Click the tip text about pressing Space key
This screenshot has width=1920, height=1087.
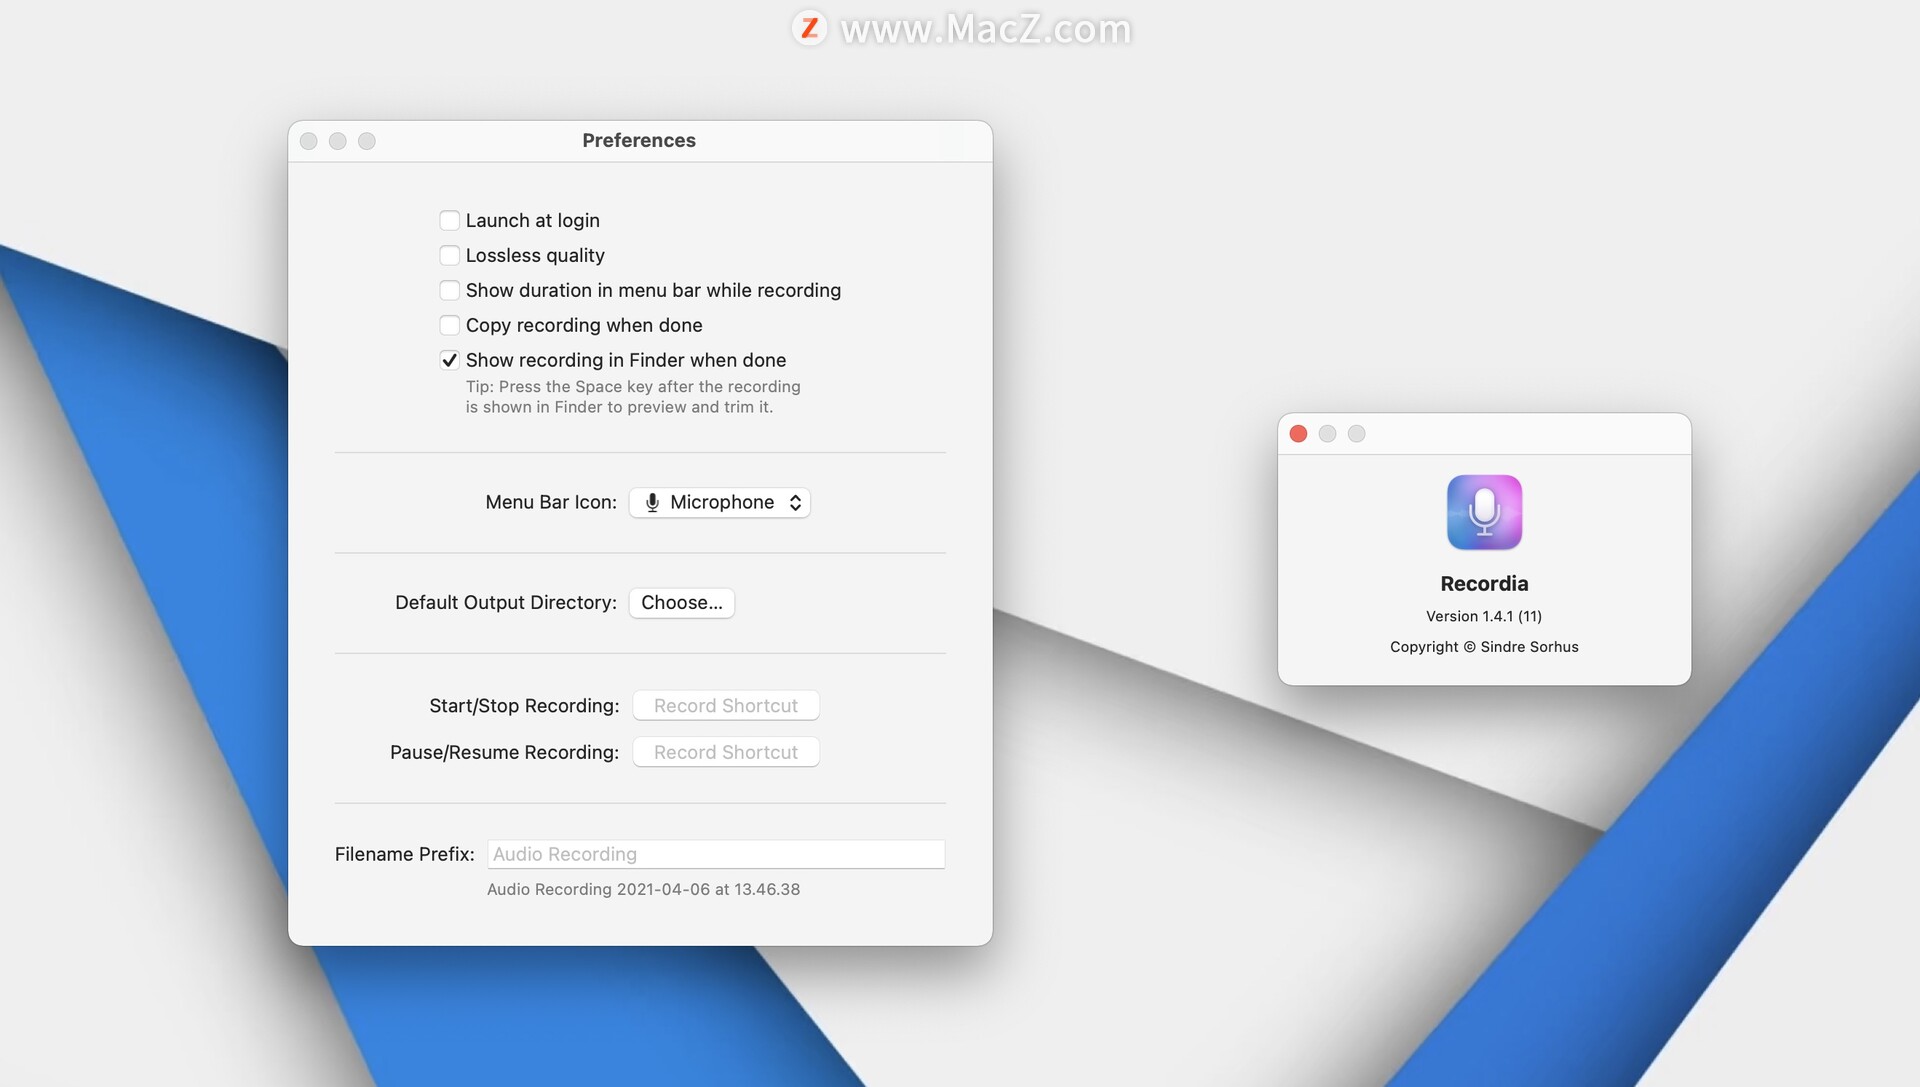(633, 398)
